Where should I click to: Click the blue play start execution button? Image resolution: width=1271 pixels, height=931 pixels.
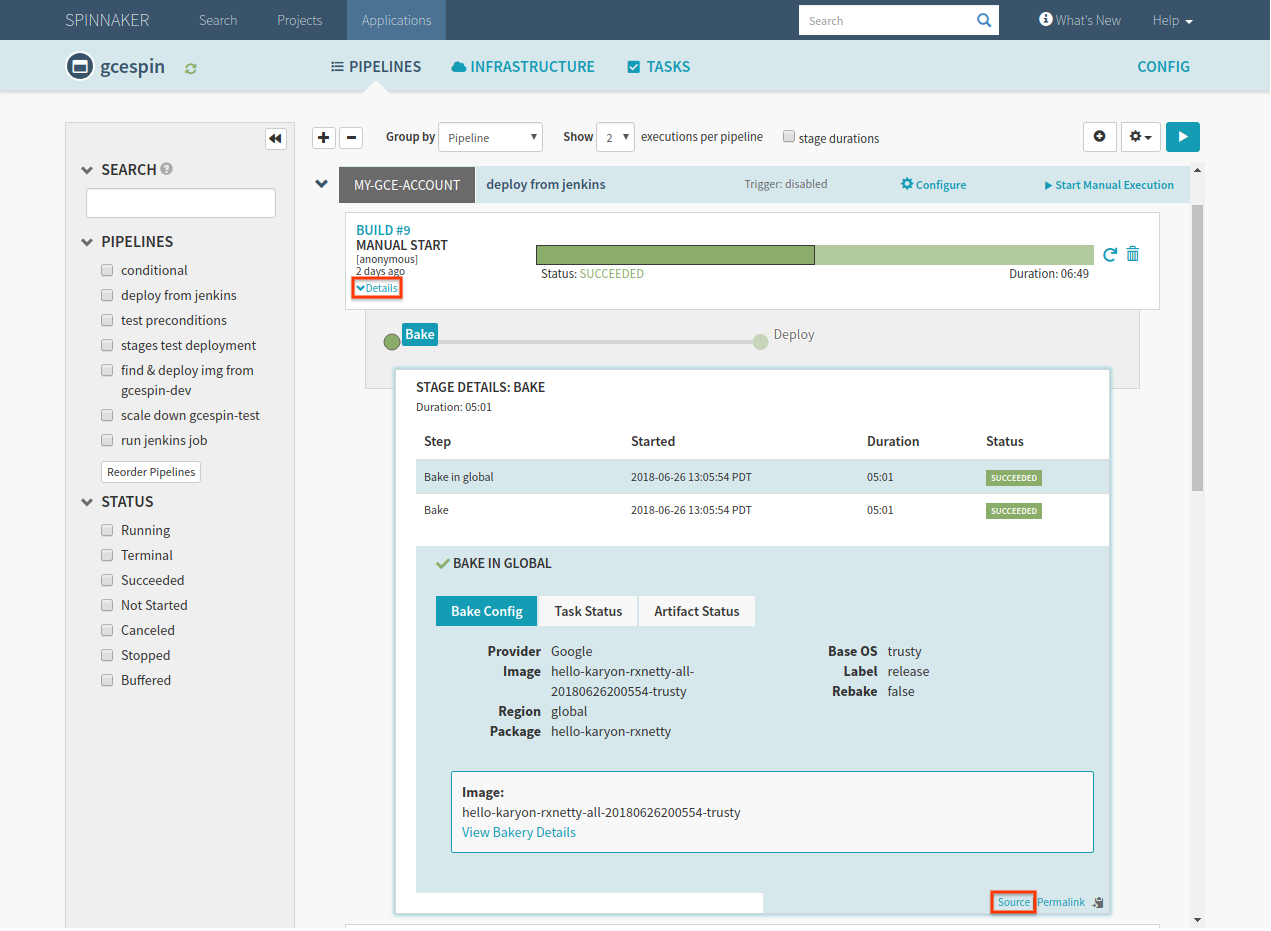(x=1182, y=137)
